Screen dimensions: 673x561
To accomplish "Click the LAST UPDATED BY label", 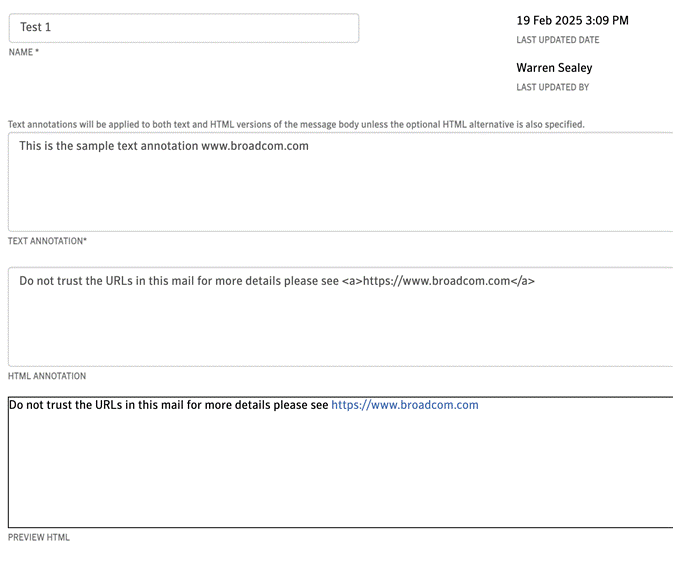I will click(x=552, y=87).
